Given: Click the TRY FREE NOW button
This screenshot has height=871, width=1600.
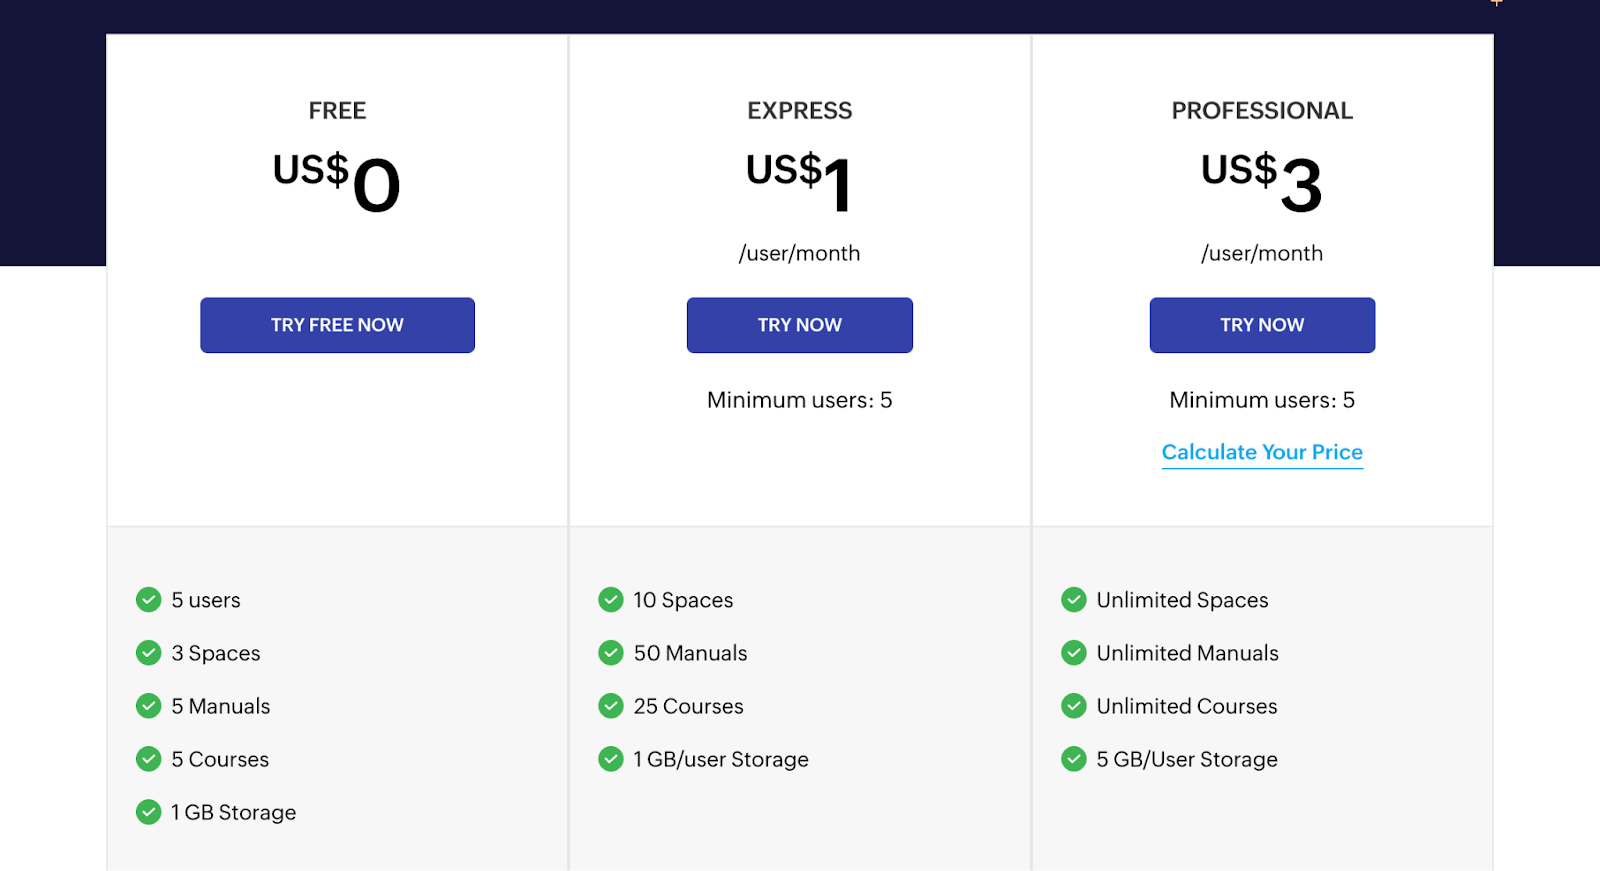Looking at the screenshot, I should [337, 325].
